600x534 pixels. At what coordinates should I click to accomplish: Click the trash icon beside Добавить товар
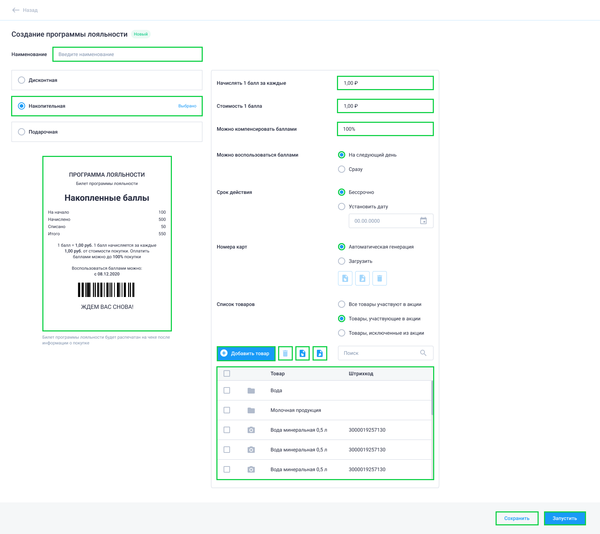coord(285,353)
